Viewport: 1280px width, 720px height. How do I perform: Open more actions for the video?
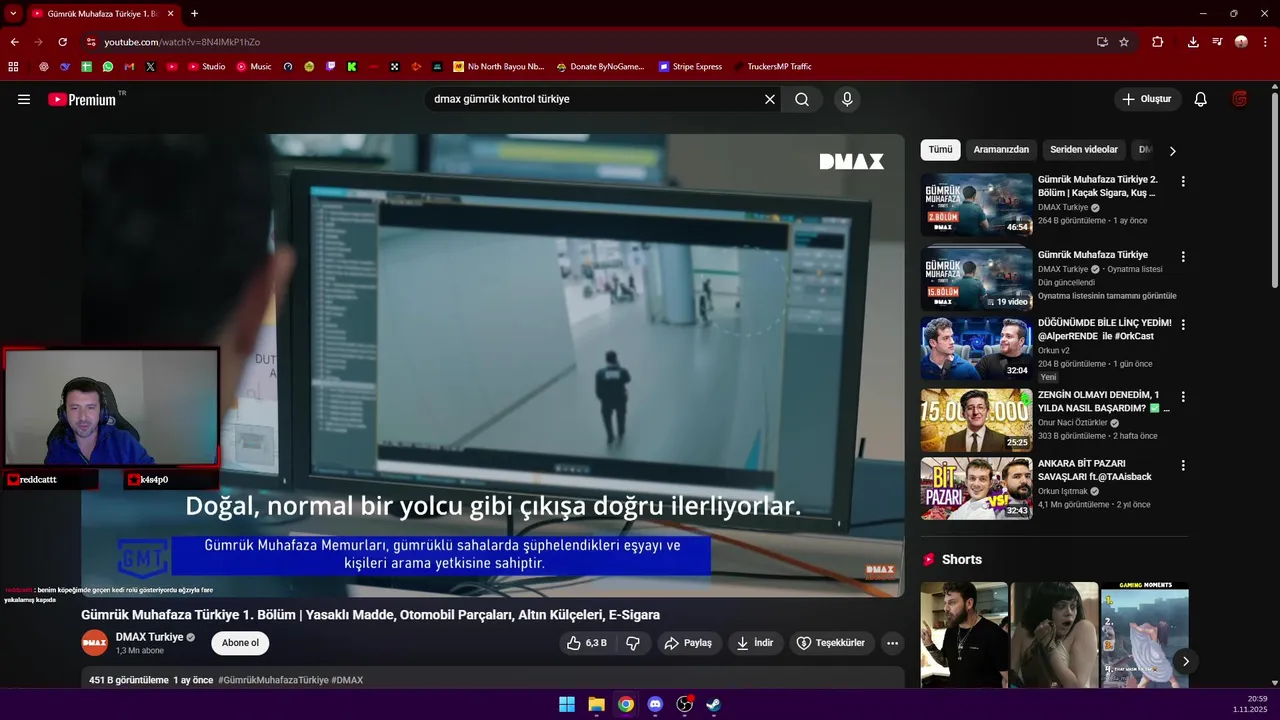[x=892, y=643]
